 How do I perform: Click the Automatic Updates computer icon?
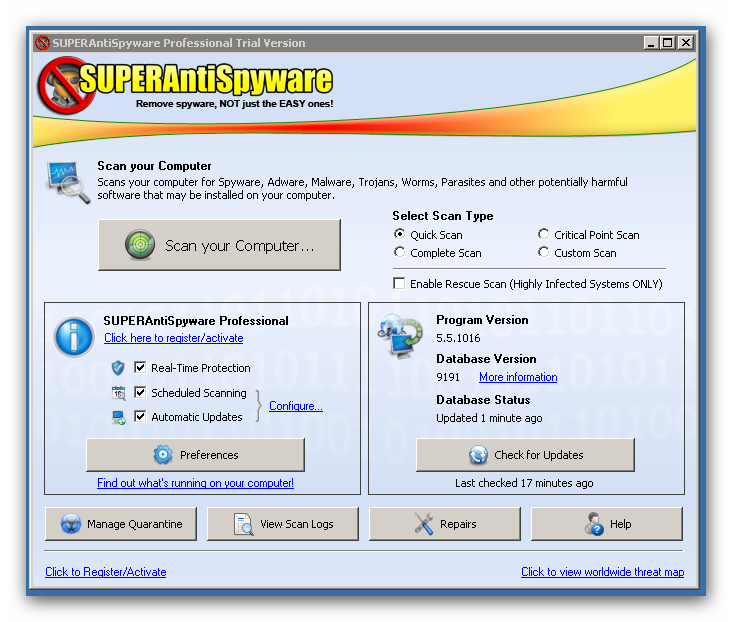pyautogui.click(x=119, y=417)
